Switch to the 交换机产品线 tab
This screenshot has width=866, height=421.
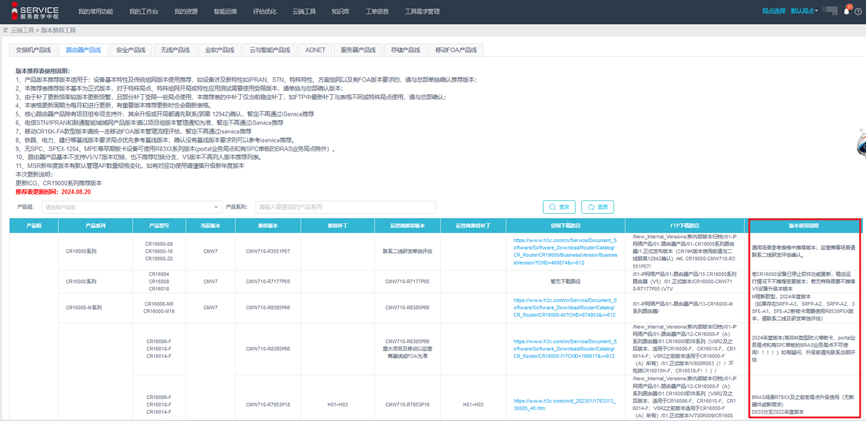click(33, 50)
